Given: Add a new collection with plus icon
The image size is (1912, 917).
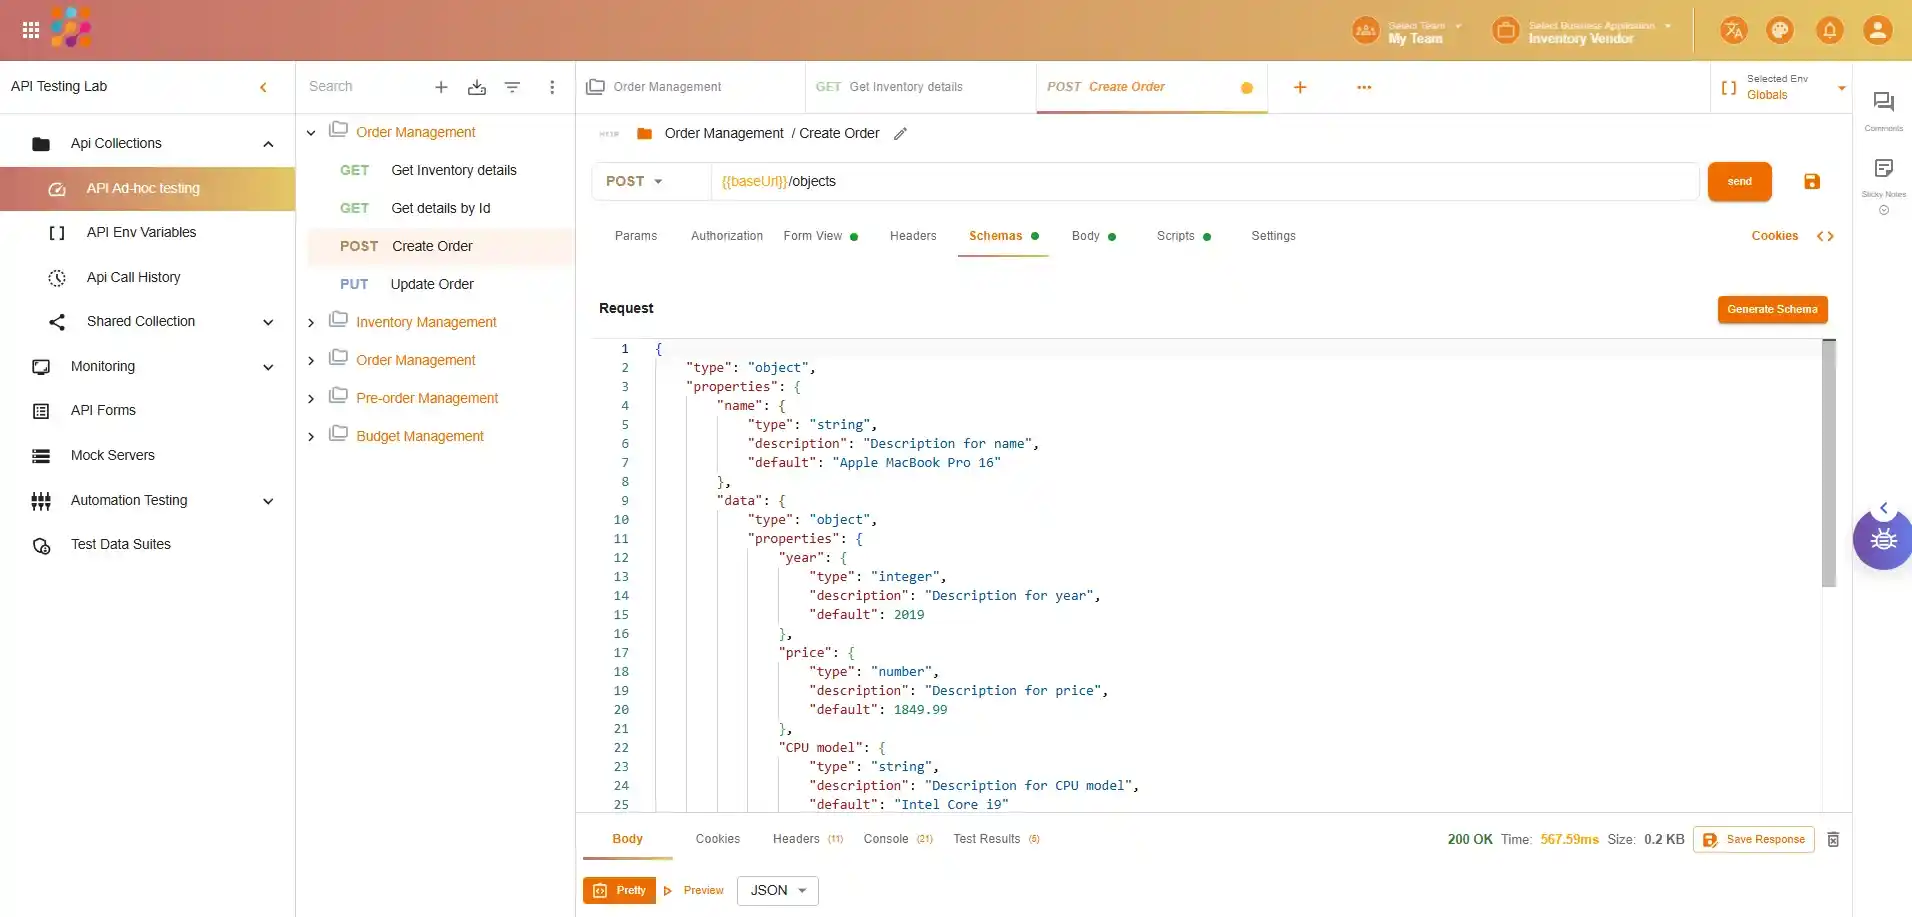Looking at the screenshot, I should tap(441, 88).
